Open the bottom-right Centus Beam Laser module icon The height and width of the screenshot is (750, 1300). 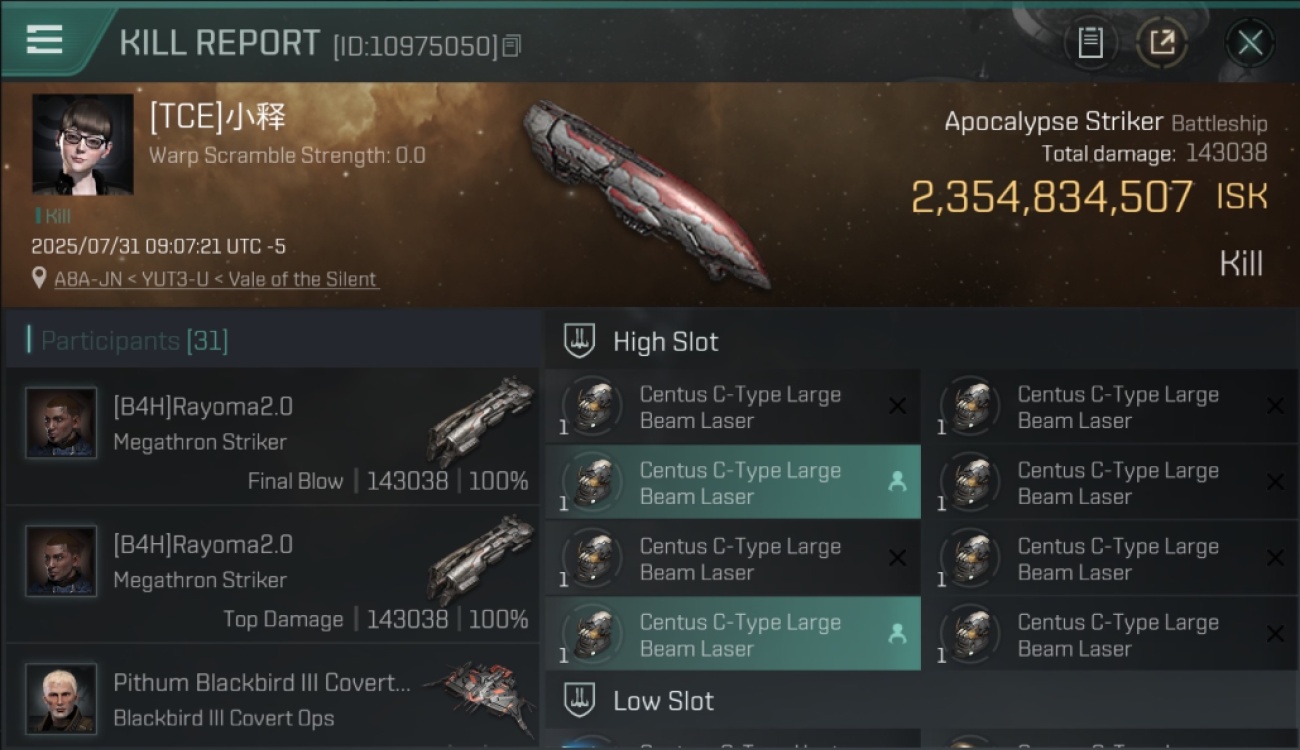[971, 634]
